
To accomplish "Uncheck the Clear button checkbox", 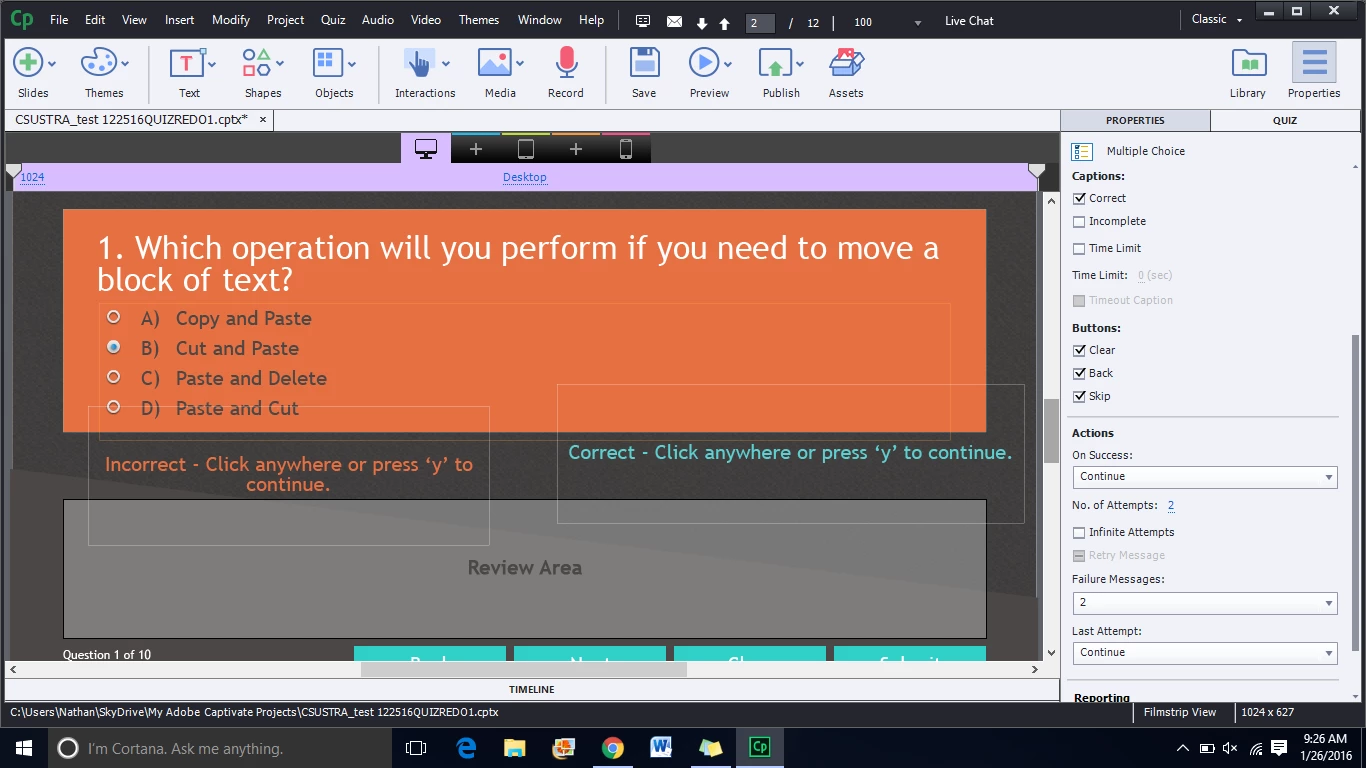I will click(x=1079, y=350).
